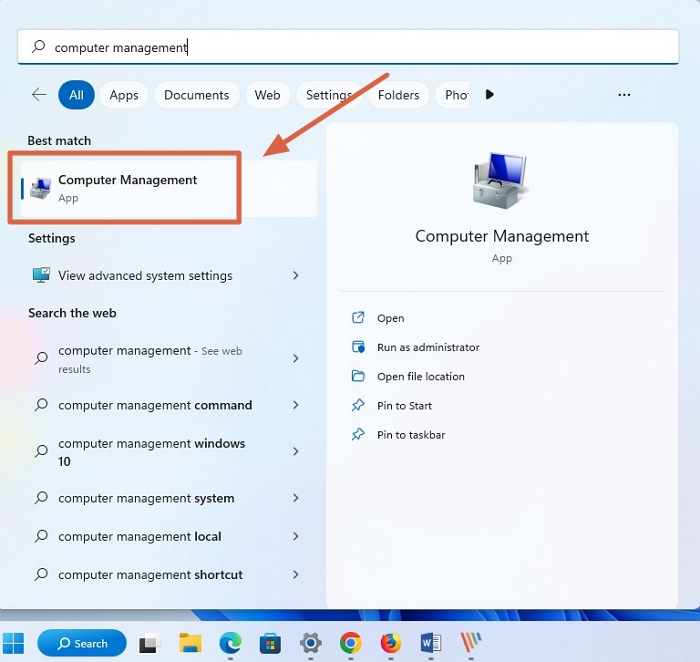Expand computer management windows 10 chevron
Viewport: 700px width, 662px height.
click(296, 451)
